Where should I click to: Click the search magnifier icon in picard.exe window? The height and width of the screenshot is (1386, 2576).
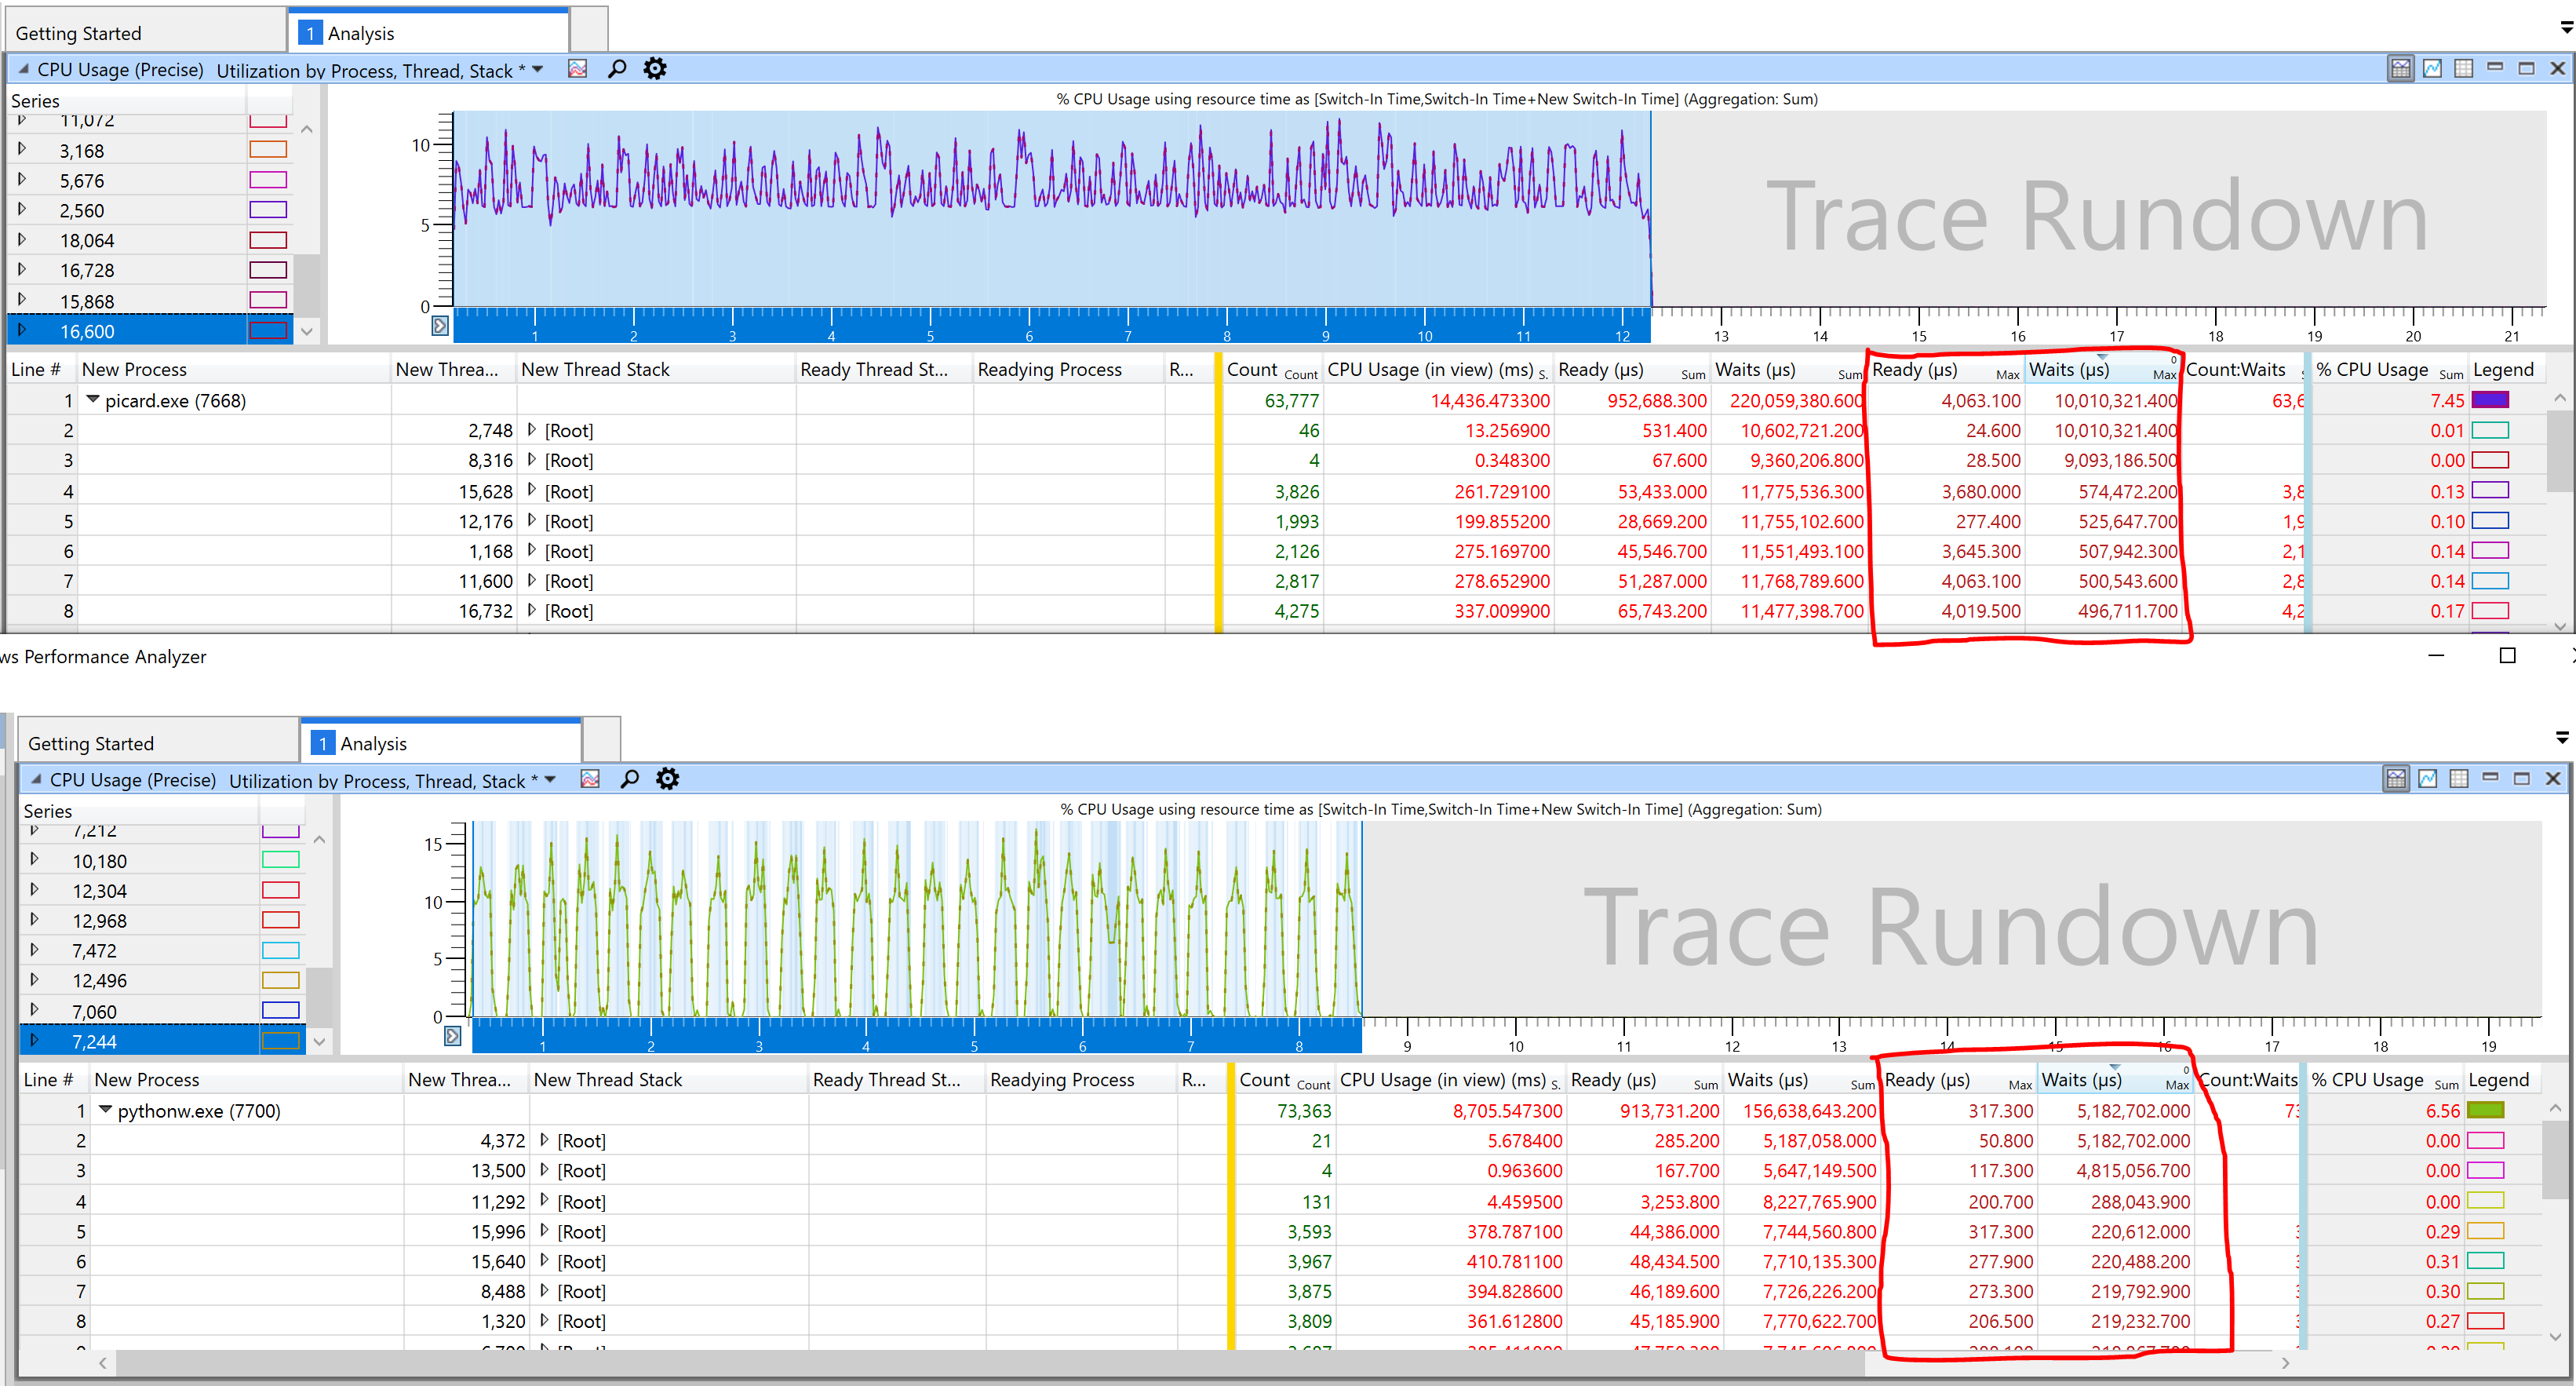coord(617,69)
